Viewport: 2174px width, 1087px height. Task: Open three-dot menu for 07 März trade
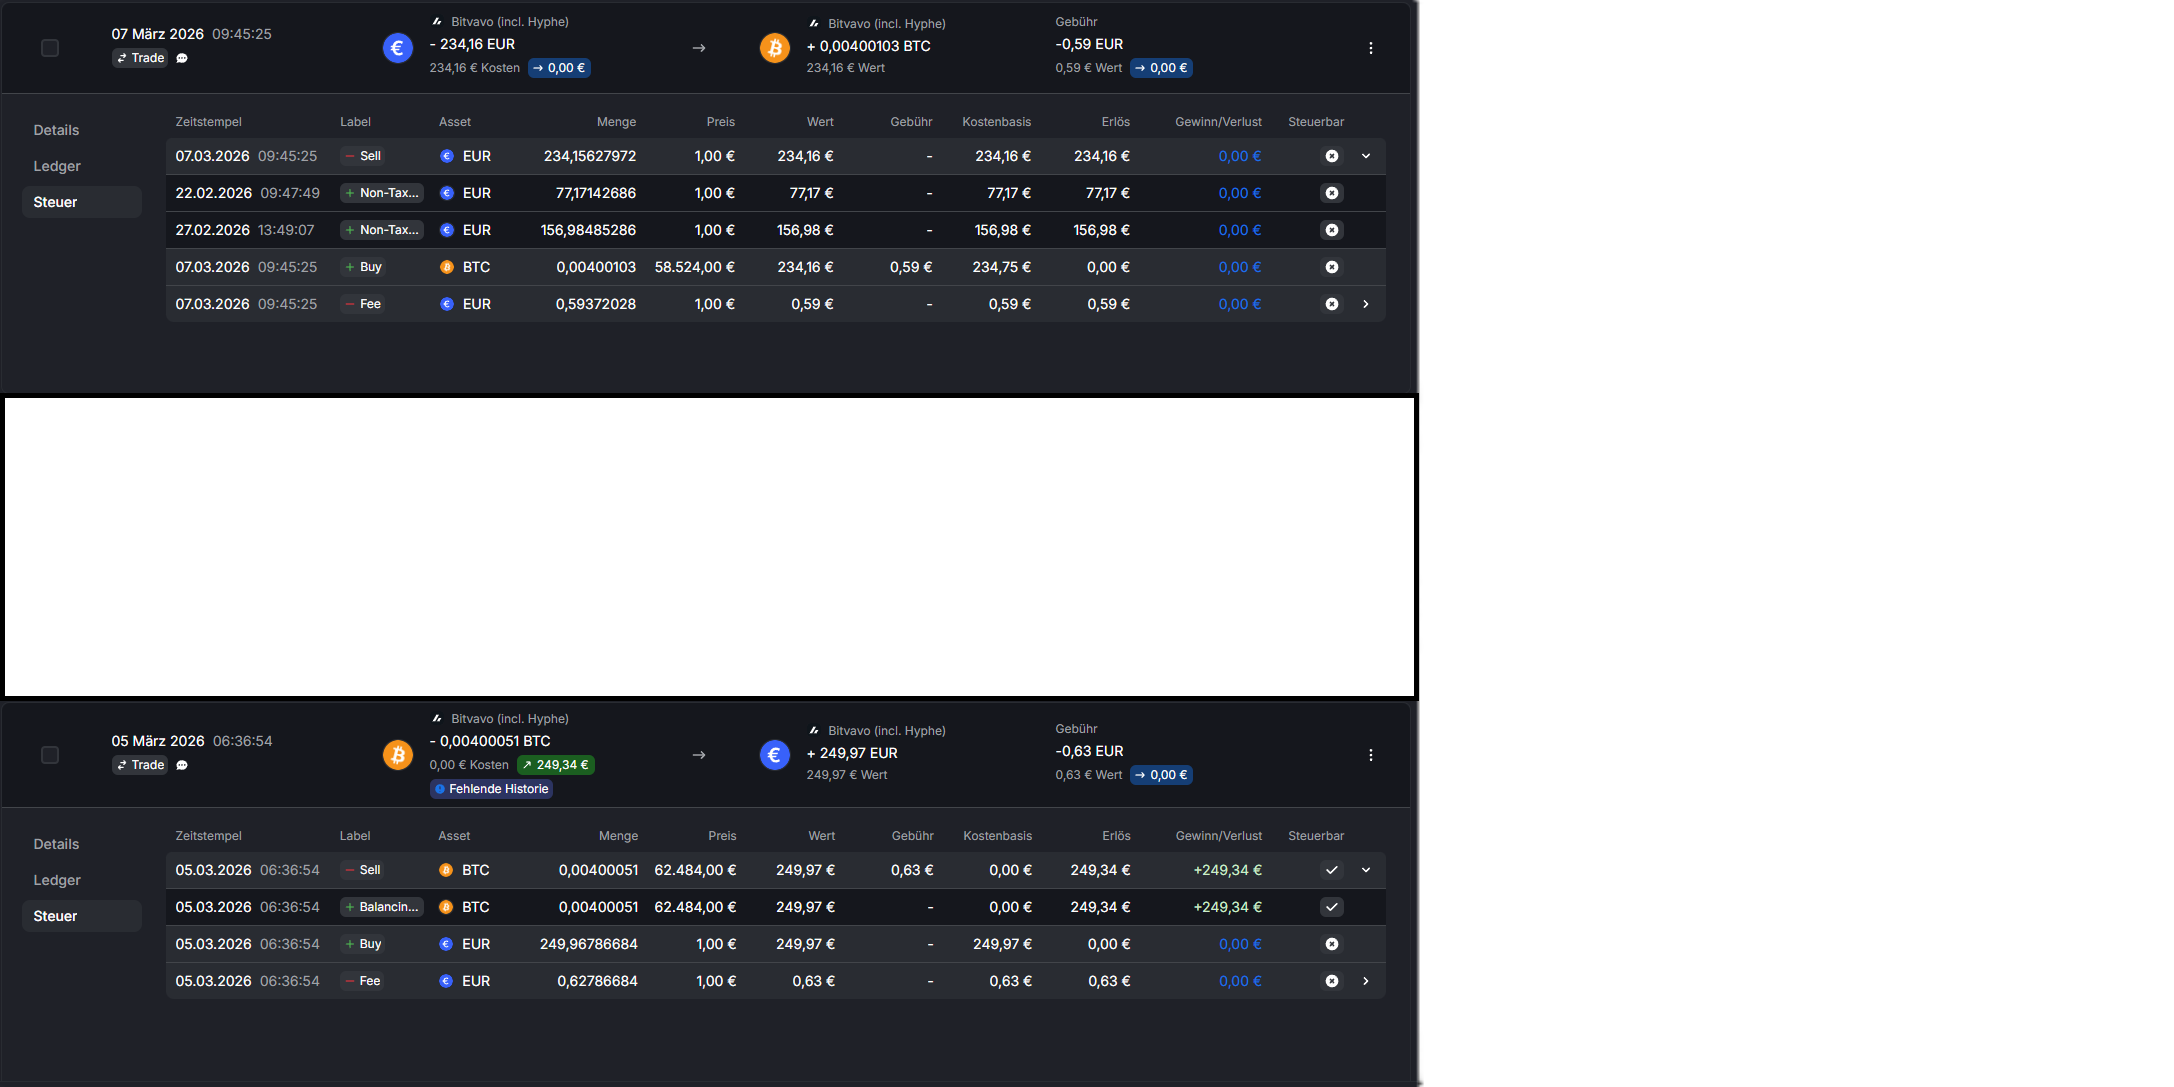tap(1370, 48)
